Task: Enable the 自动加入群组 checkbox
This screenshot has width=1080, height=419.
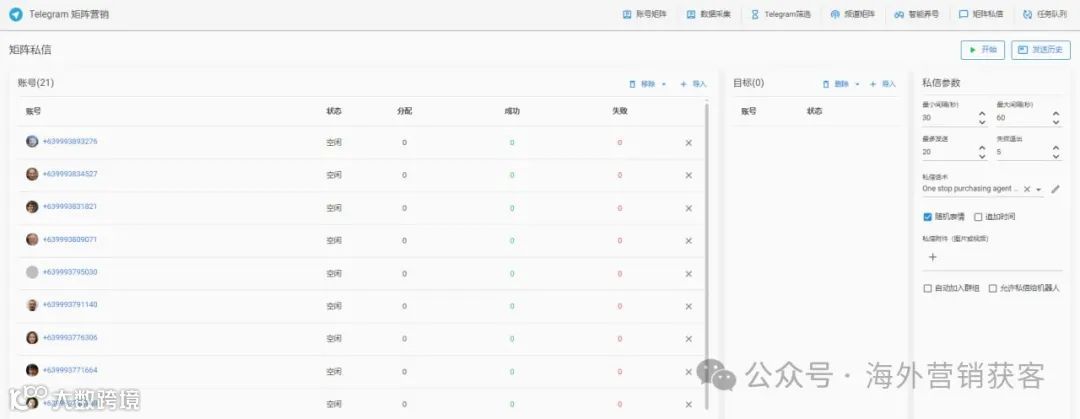Action: 927,289
